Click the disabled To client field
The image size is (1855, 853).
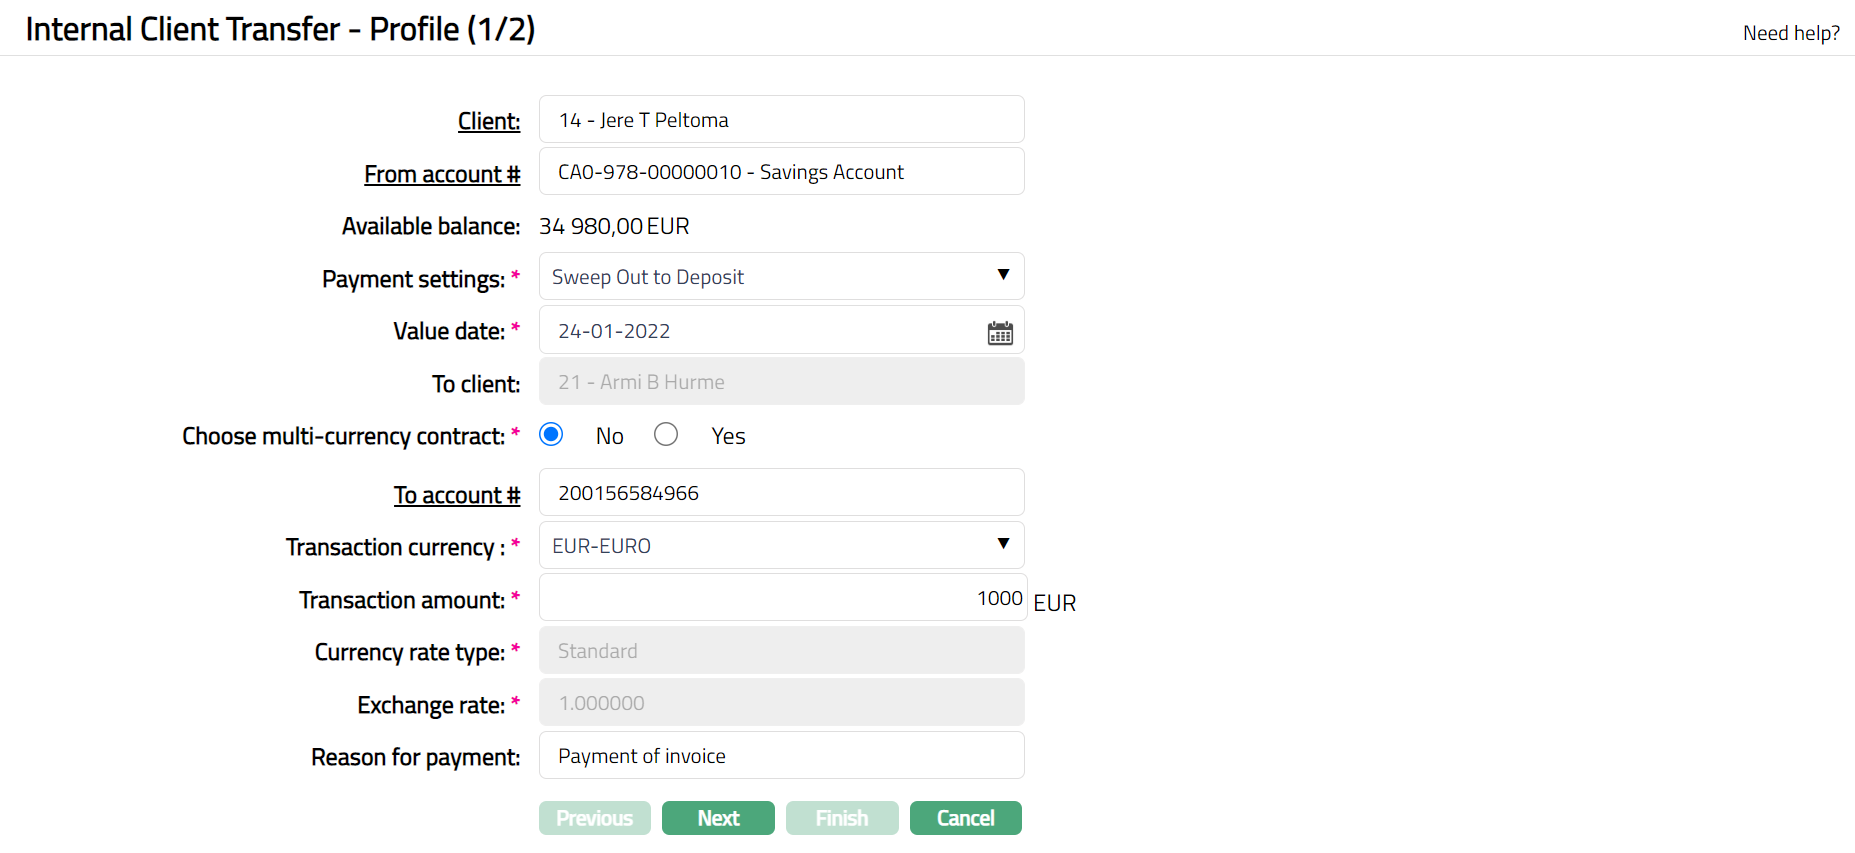[x=781, y=382]
